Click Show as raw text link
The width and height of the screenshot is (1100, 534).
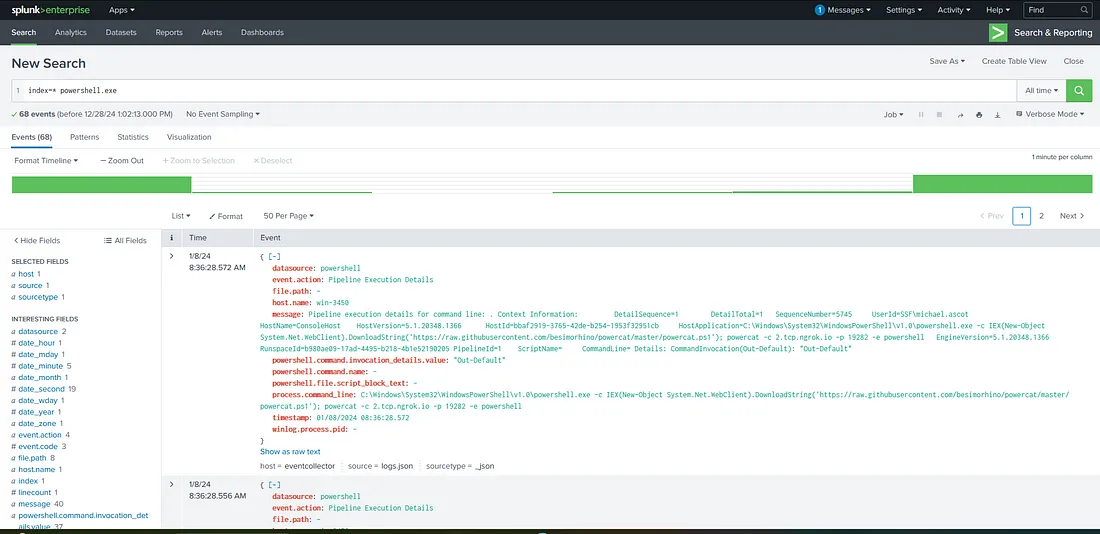[x=290, y=452]
